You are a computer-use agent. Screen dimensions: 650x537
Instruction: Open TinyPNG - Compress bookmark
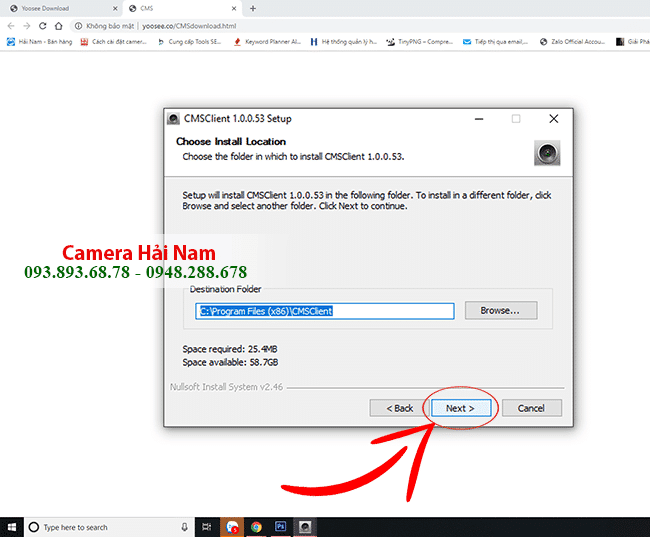pyautogui.click(x=420, y=41)
